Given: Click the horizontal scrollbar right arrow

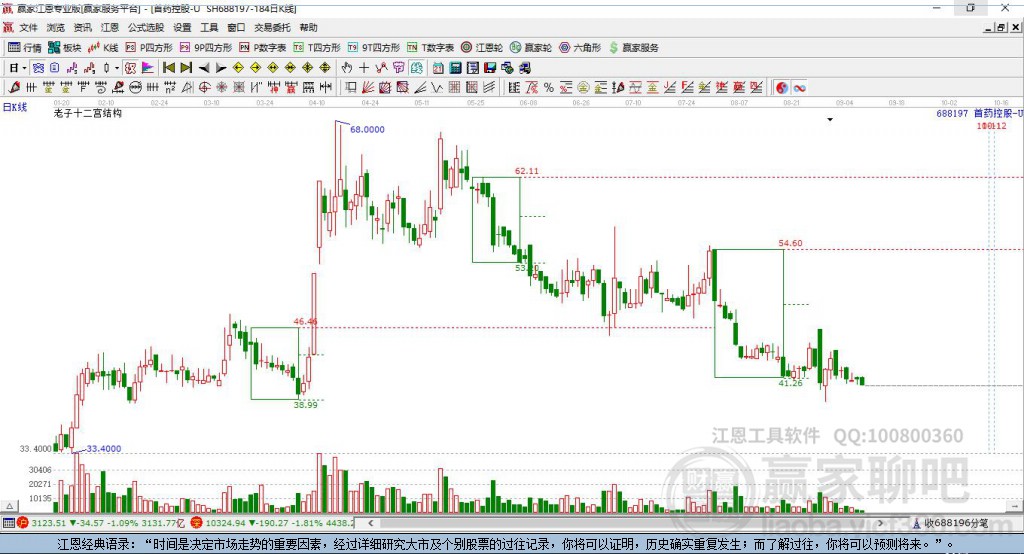Looking at the screenshot, I should coord(880,523).
